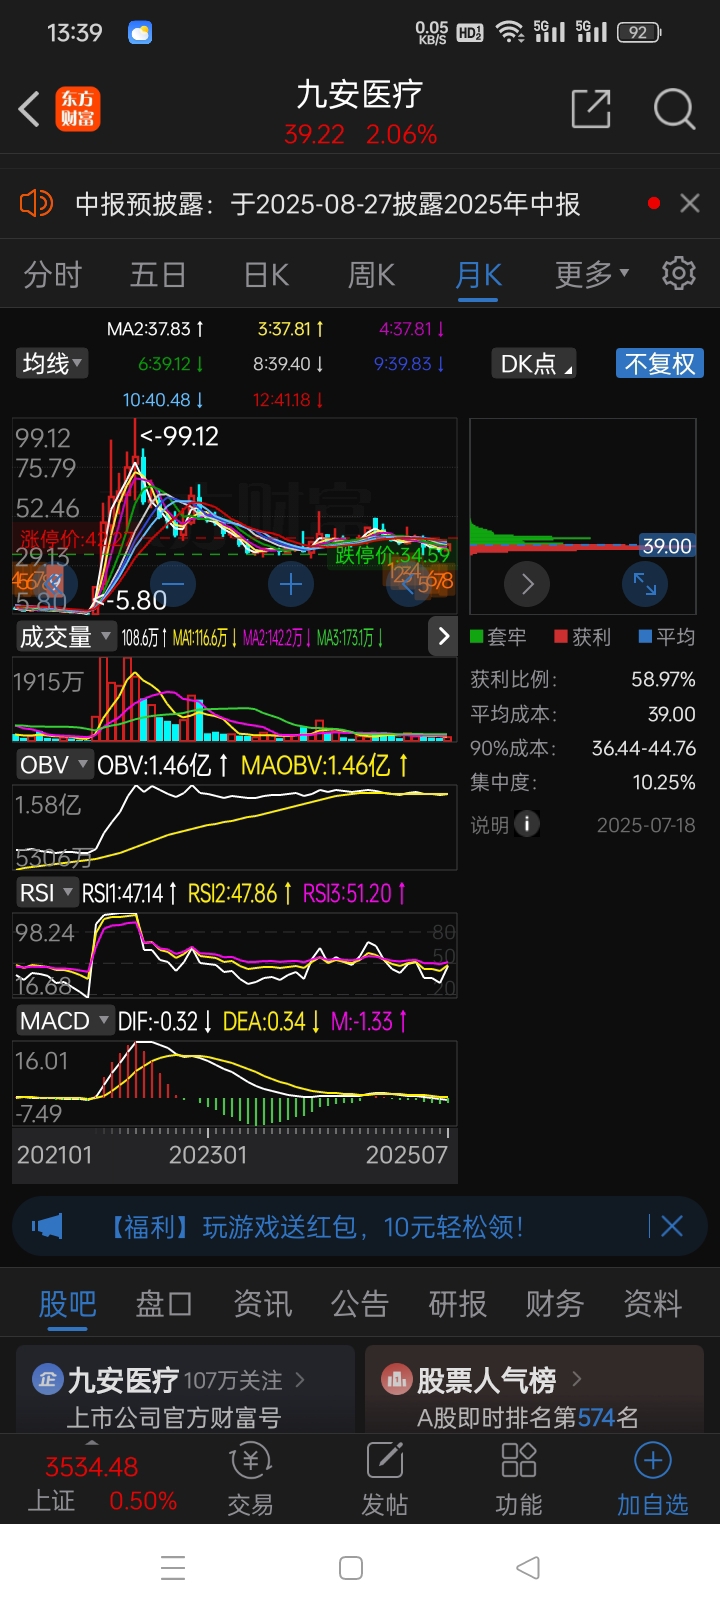
Task: Tap the announcement speaker icon
Action: [x=37, y=204]
